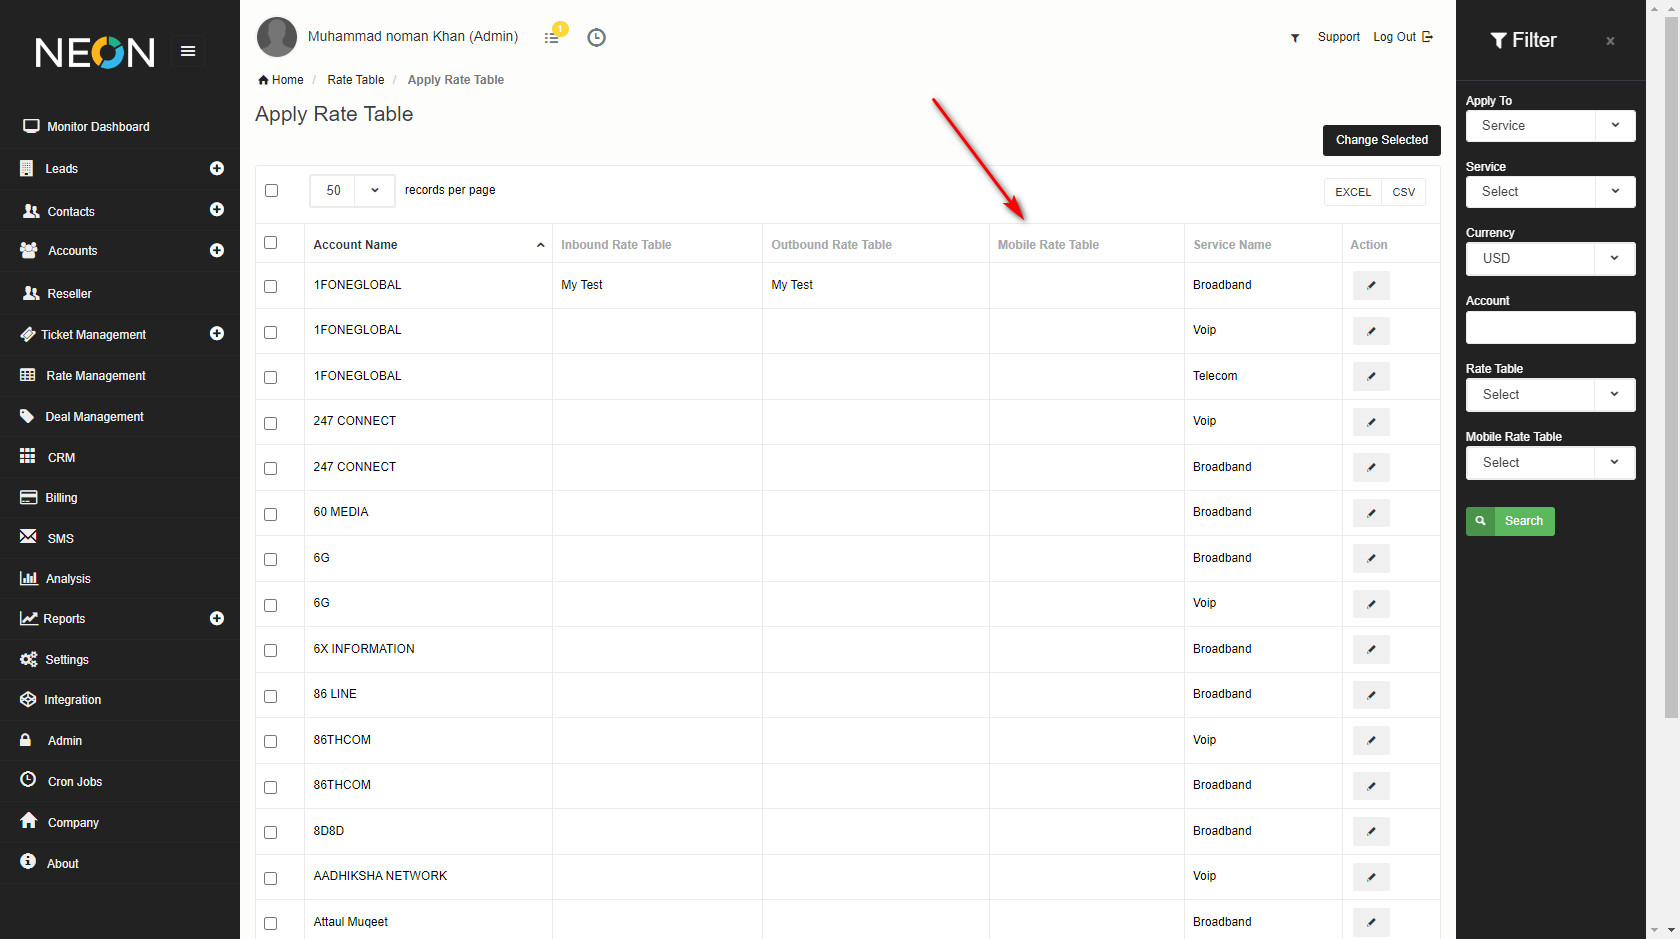Toggle the select-all checkbox in the table header
The height and width of the screenshot is (939, 1680).
pos(270,243)
